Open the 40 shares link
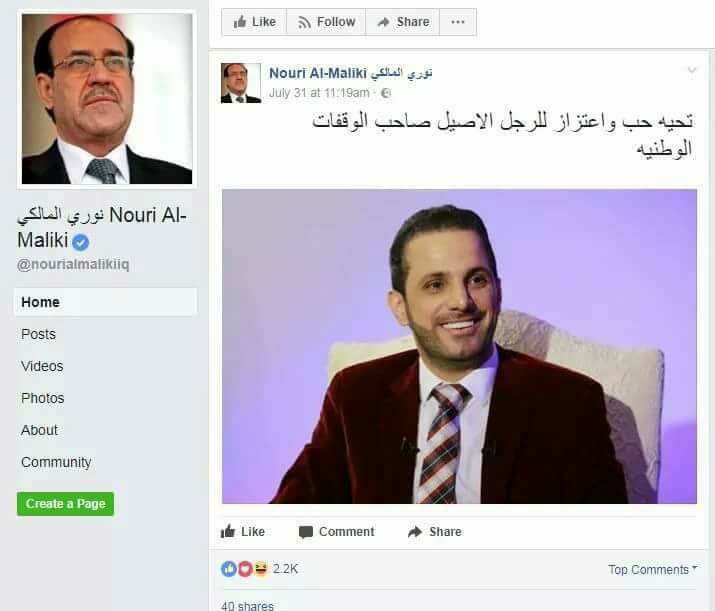This screenshot has height=611, width=715. 247,606
